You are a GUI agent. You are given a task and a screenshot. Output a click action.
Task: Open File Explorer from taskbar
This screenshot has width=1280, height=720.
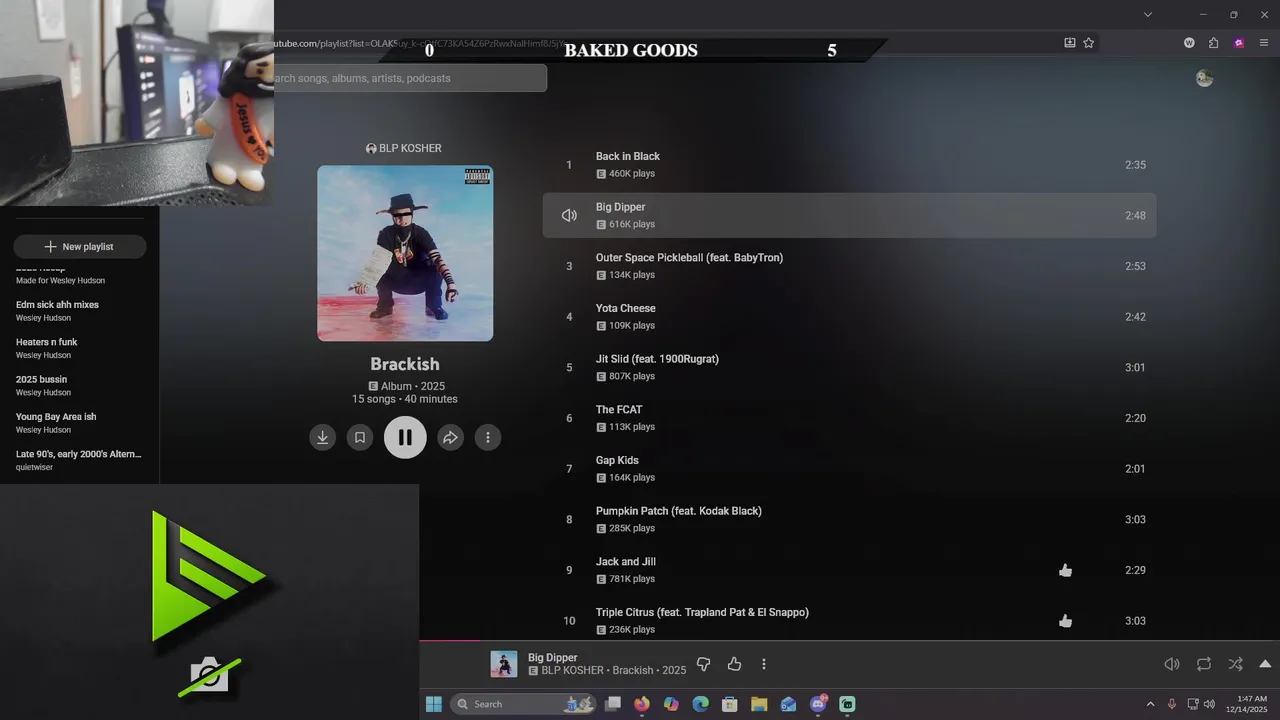click(x=759, y=704)
